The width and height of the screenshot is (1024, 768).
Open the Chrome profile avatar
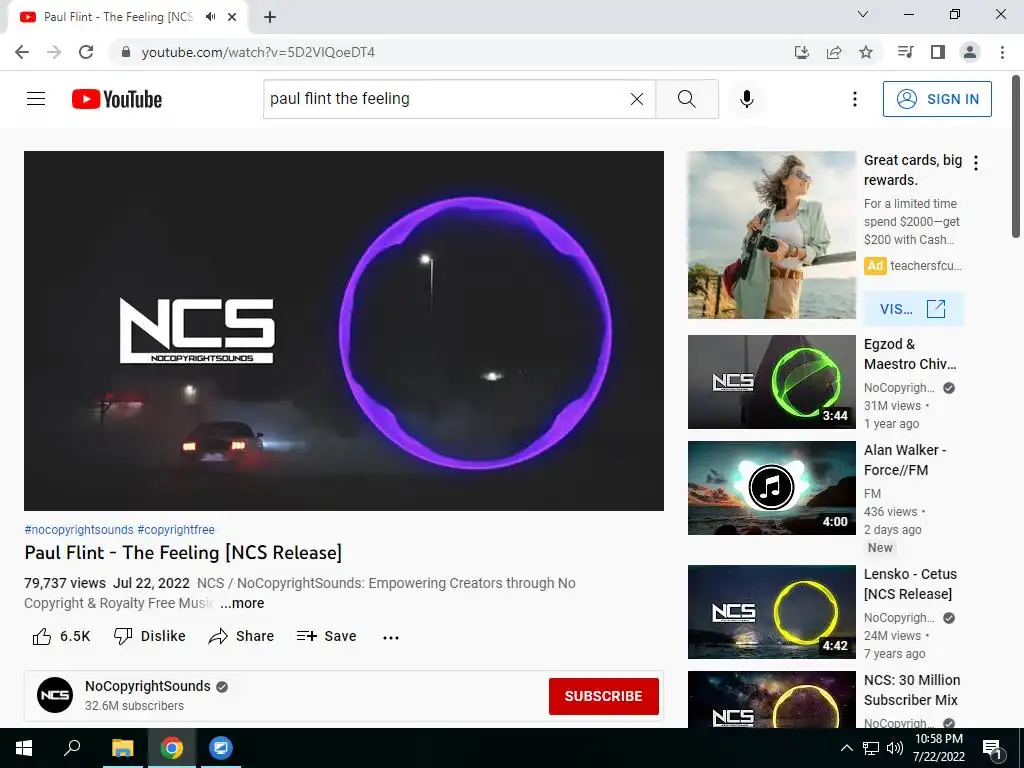pos(970,52)
